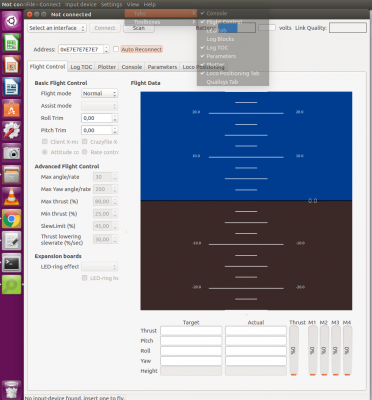Screen dimensions: 372x400
Task: Toggle Parameters in the Tabs submenu
Action: tap(233, 56)
